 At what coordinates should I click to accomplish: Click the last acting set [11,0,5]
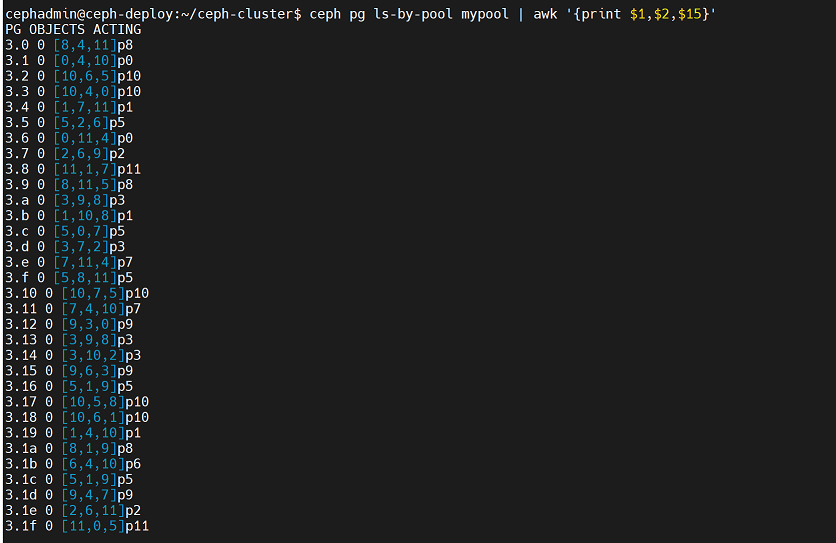pos(93,526)
